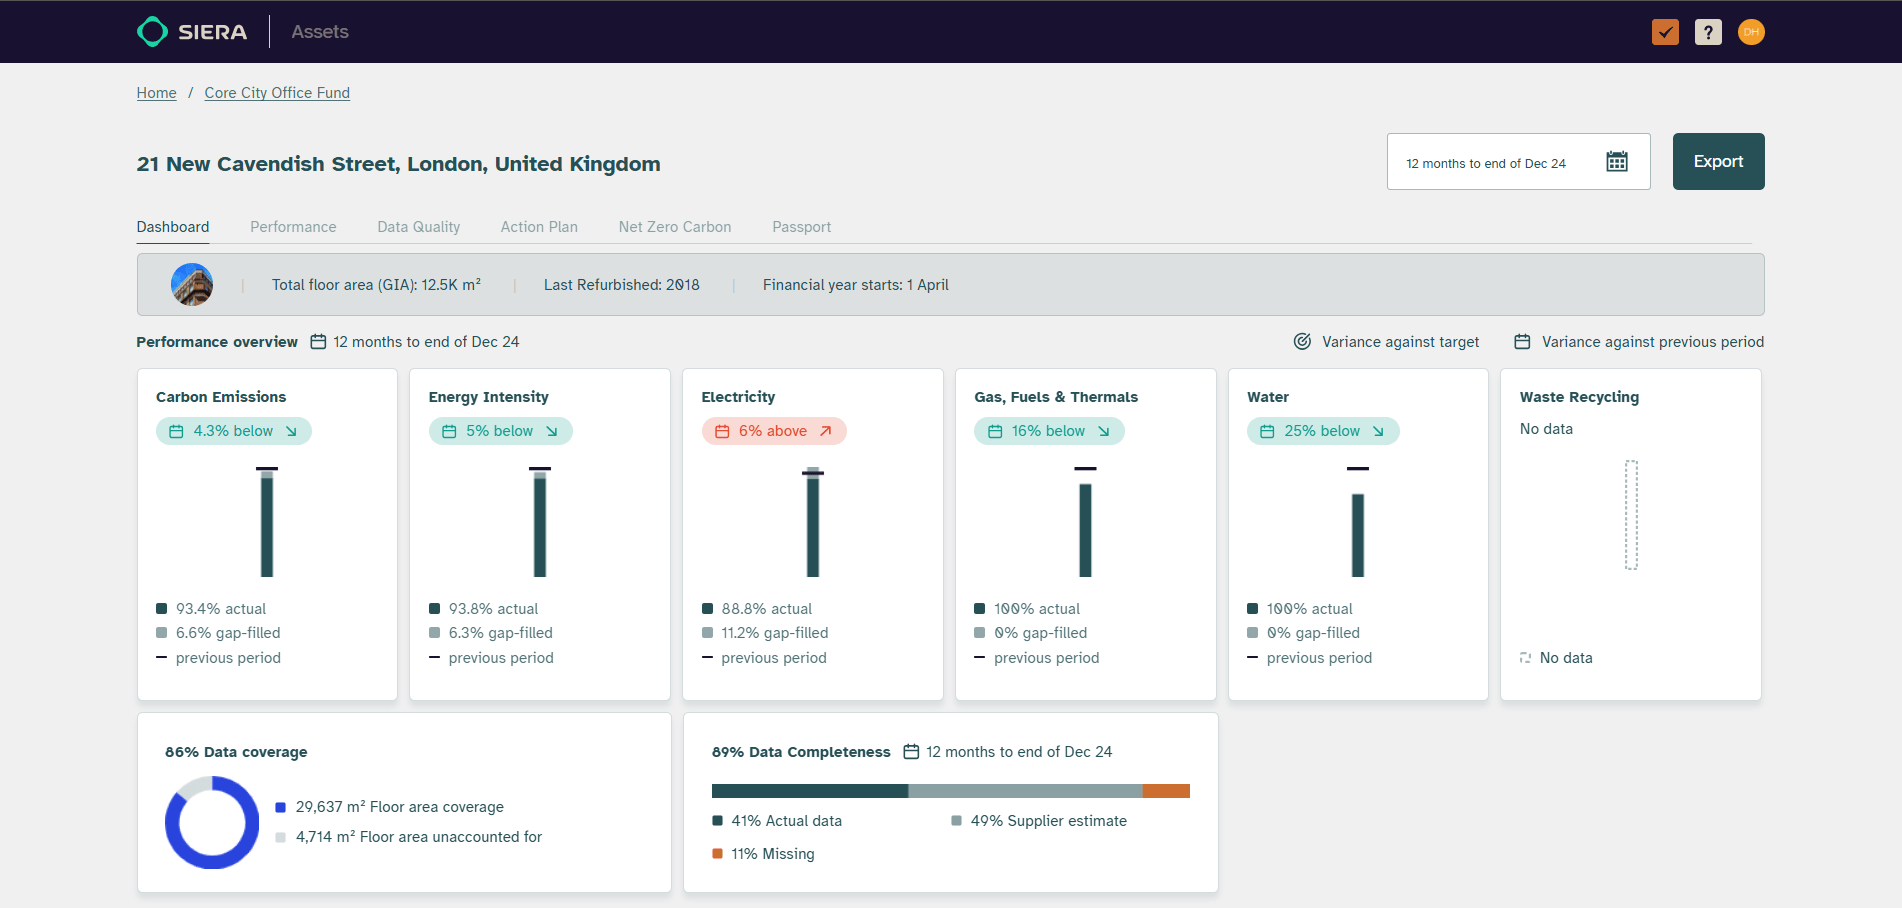The height and width of the screenshot is (908, 1902).
Task: Open the Data Quality tab
Action: point(418,227)
